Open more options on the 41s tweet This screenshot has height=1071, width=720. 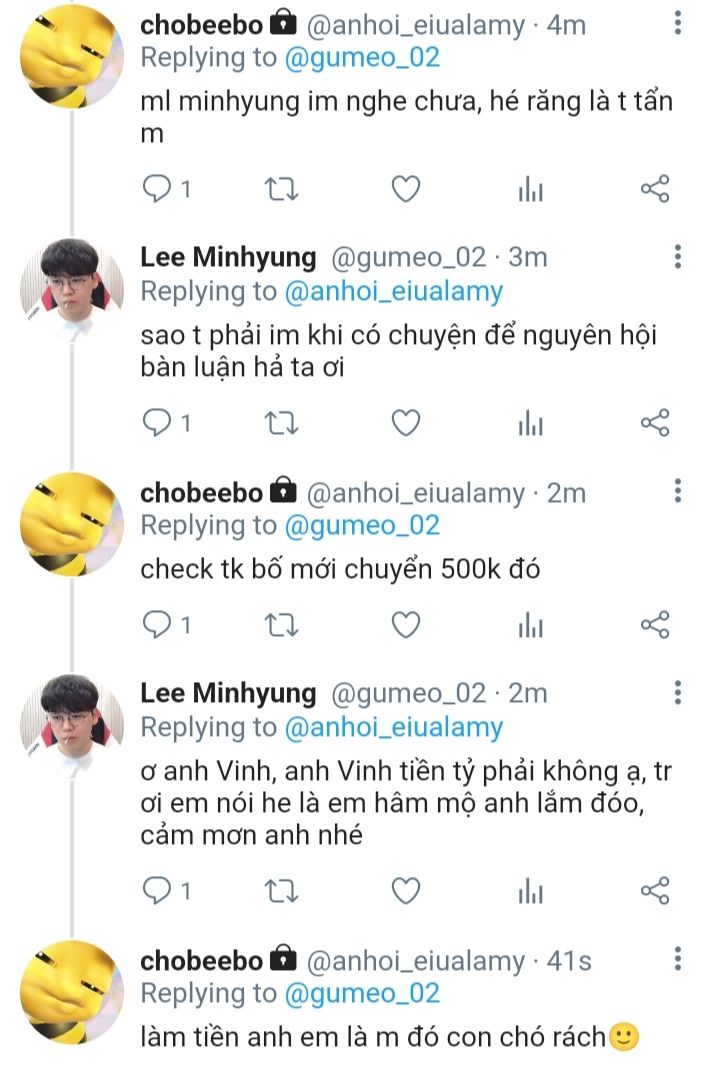point(678,960)
